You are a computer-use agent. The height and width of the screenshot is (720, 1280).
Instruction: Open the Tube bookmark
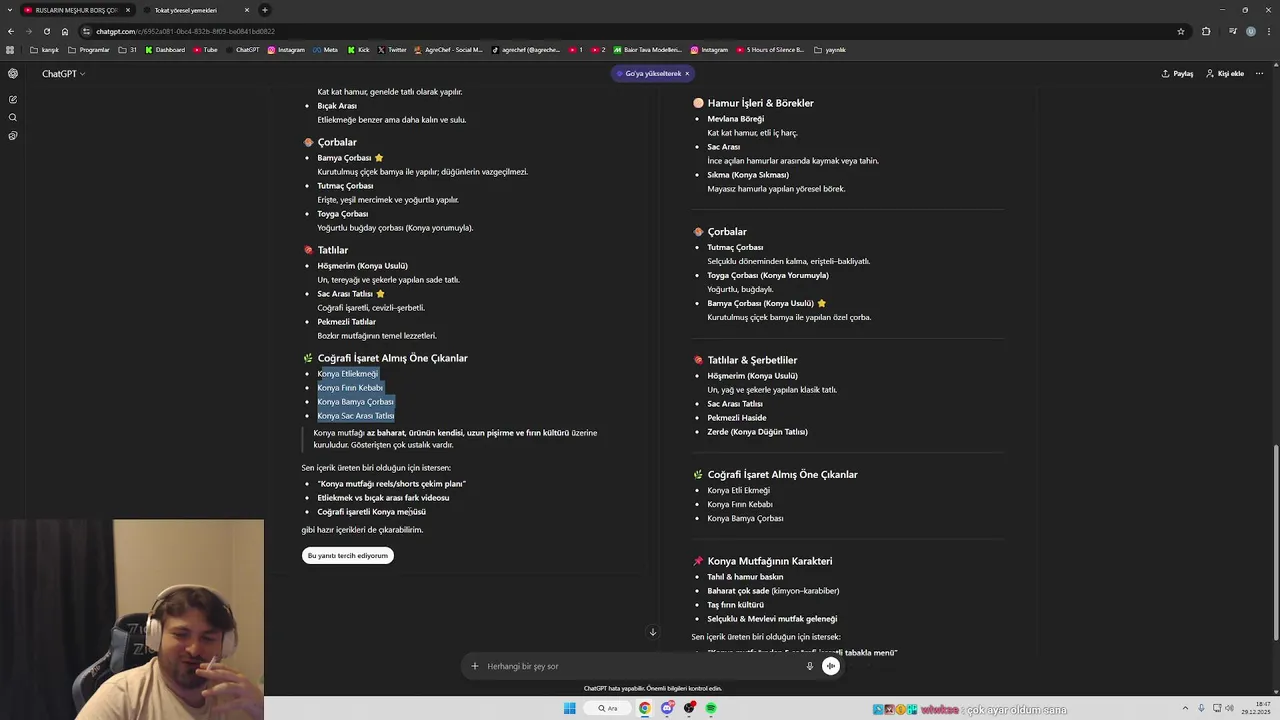point(205,50)
